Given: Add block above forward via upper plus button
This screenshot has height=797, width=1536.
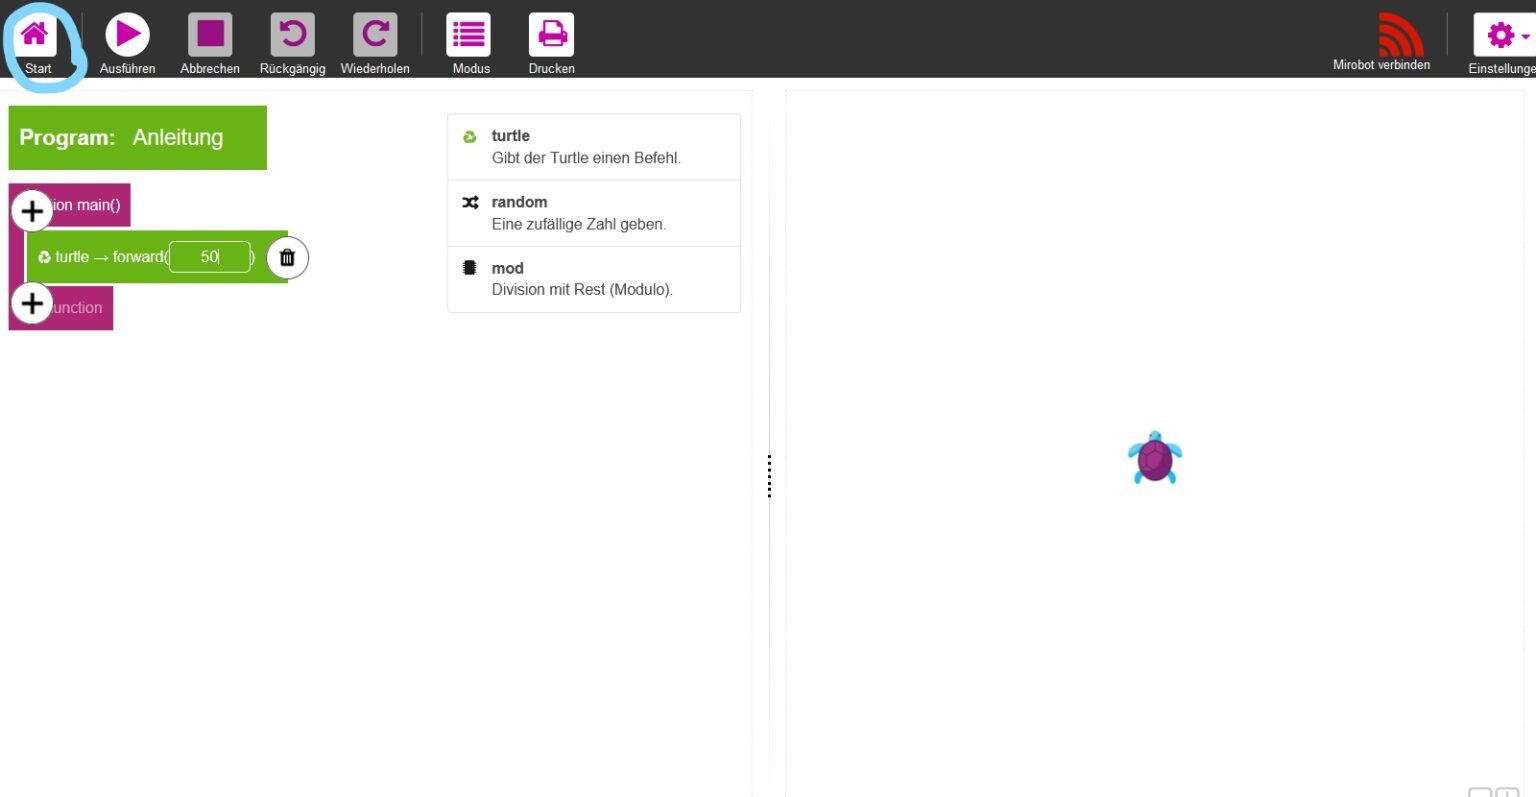Looking at the screenshot, I should (x=32, y=211).
